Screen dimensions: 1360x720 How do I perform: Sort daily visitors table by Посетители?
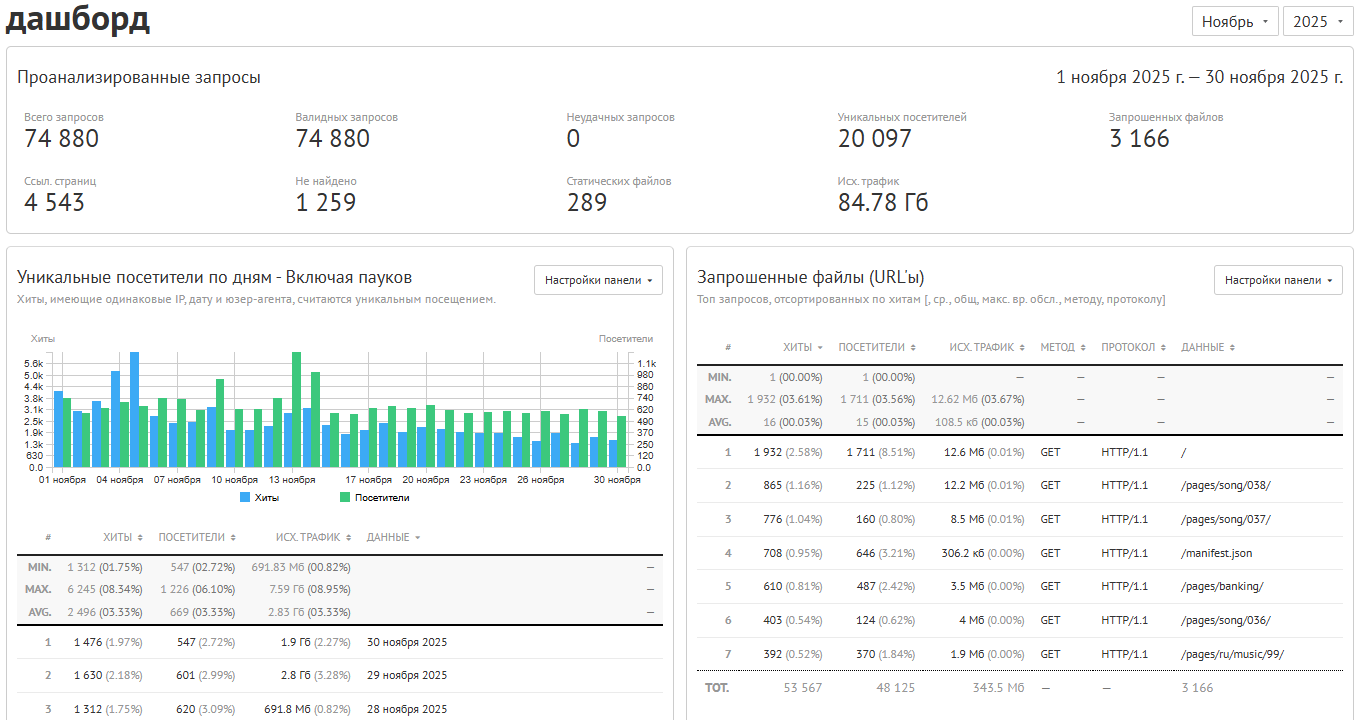(x=197, y=537)
